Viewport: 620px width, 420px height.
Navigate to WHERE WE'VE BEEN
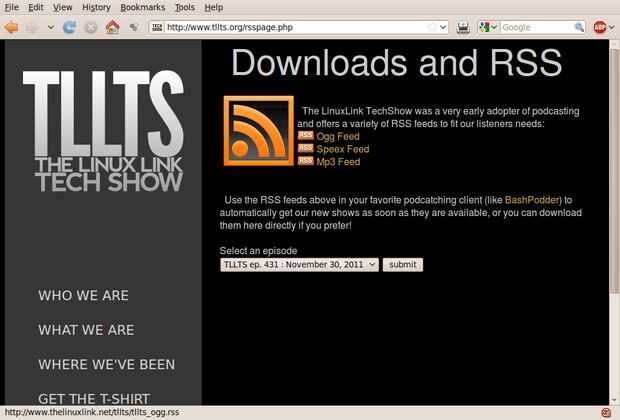pyautogui.click(x=107, y=364)
